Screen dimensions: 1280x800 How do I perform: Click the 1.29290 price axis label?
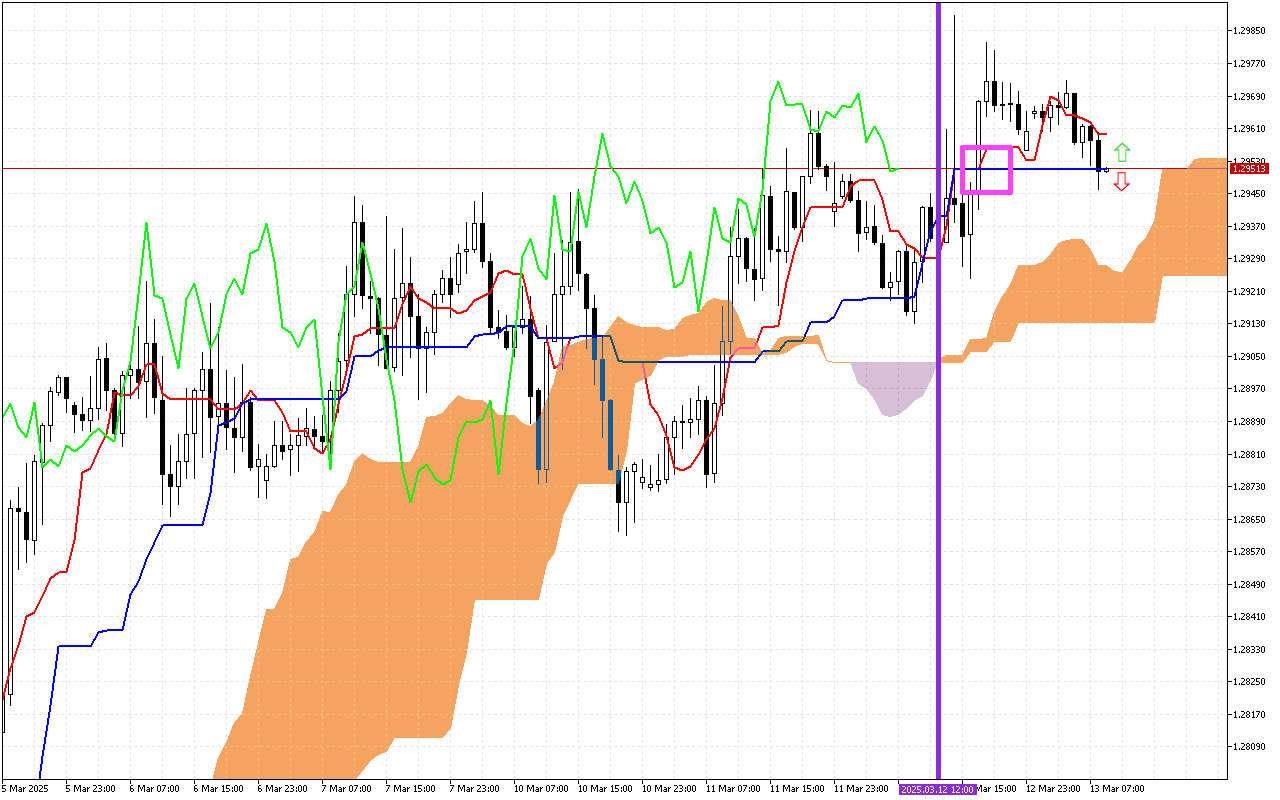[x=1250, y=259]
